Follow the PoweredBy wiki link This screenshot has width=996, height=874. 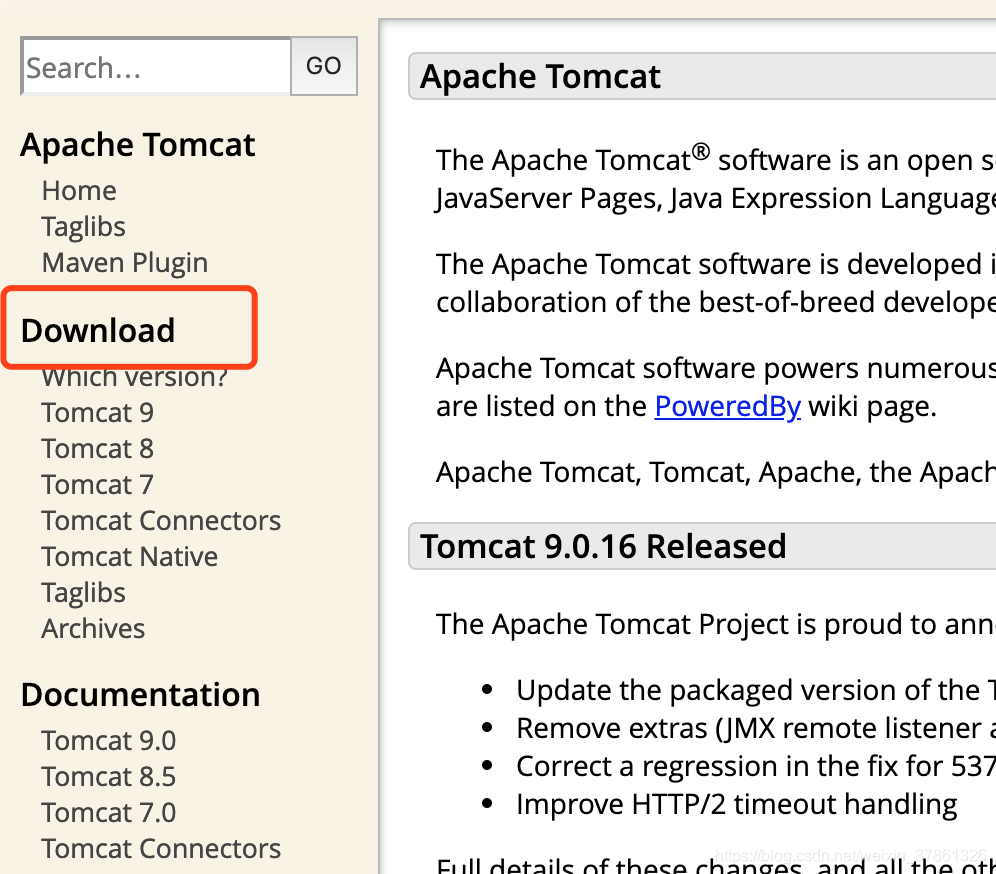(728, 407)
